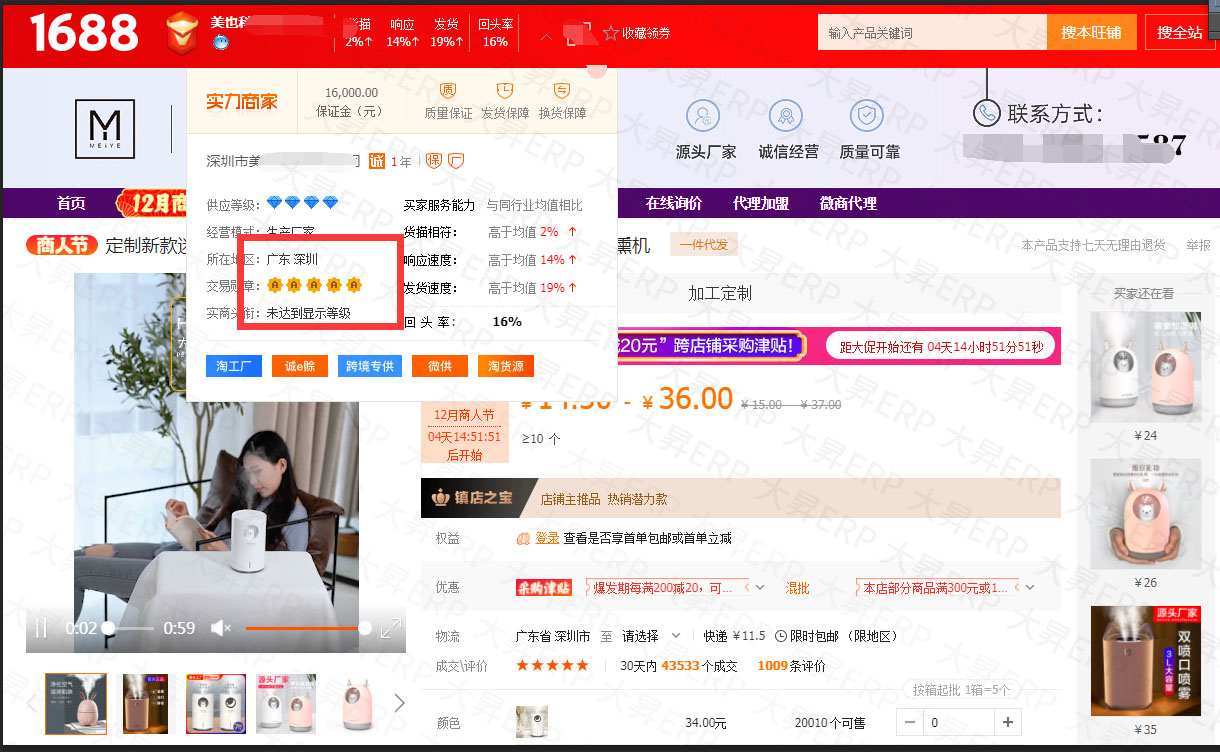The image size is (1220, 752).
Task: Open the ¥26 recommended pink humidifier image
Action: point(1146,514)
